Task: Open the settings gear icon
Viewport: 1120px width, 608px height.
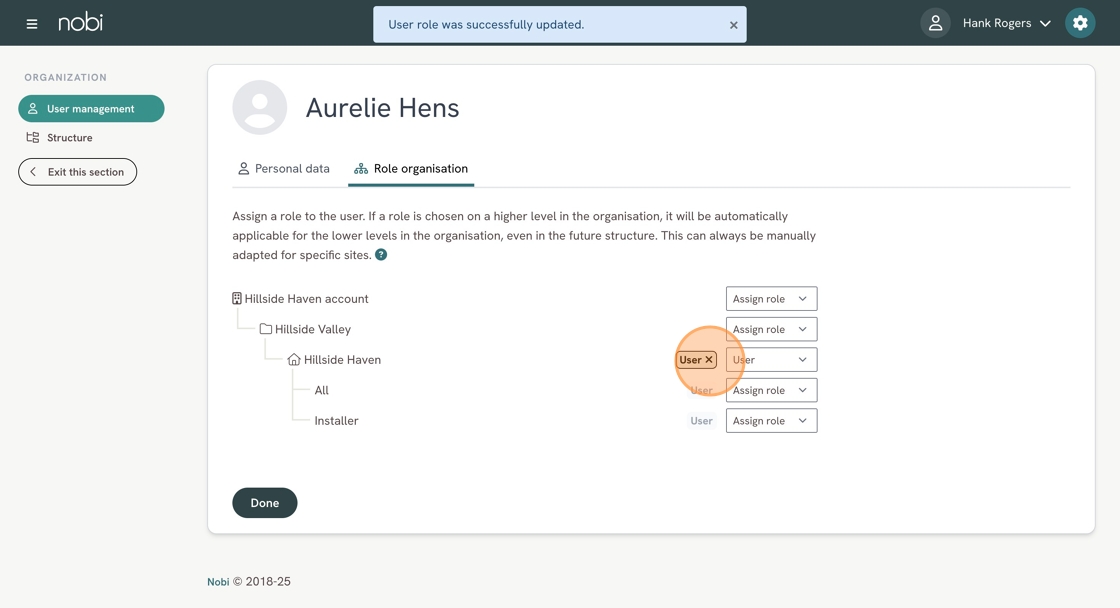Action: pyautogui.click(x=1080, y=23)
